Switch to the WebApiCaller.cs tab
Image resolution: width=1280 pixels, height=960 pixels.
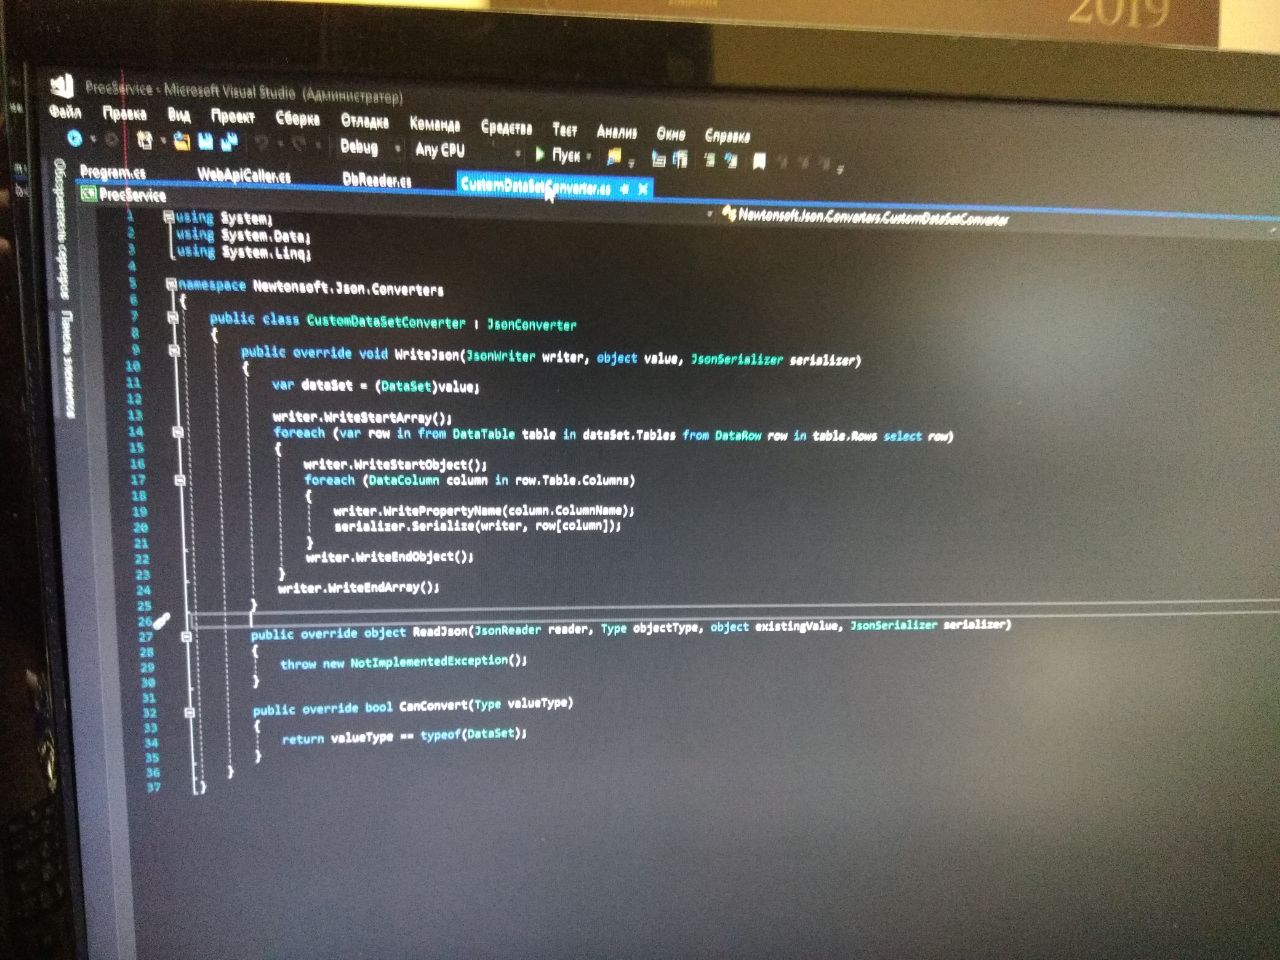coord(244,176)
